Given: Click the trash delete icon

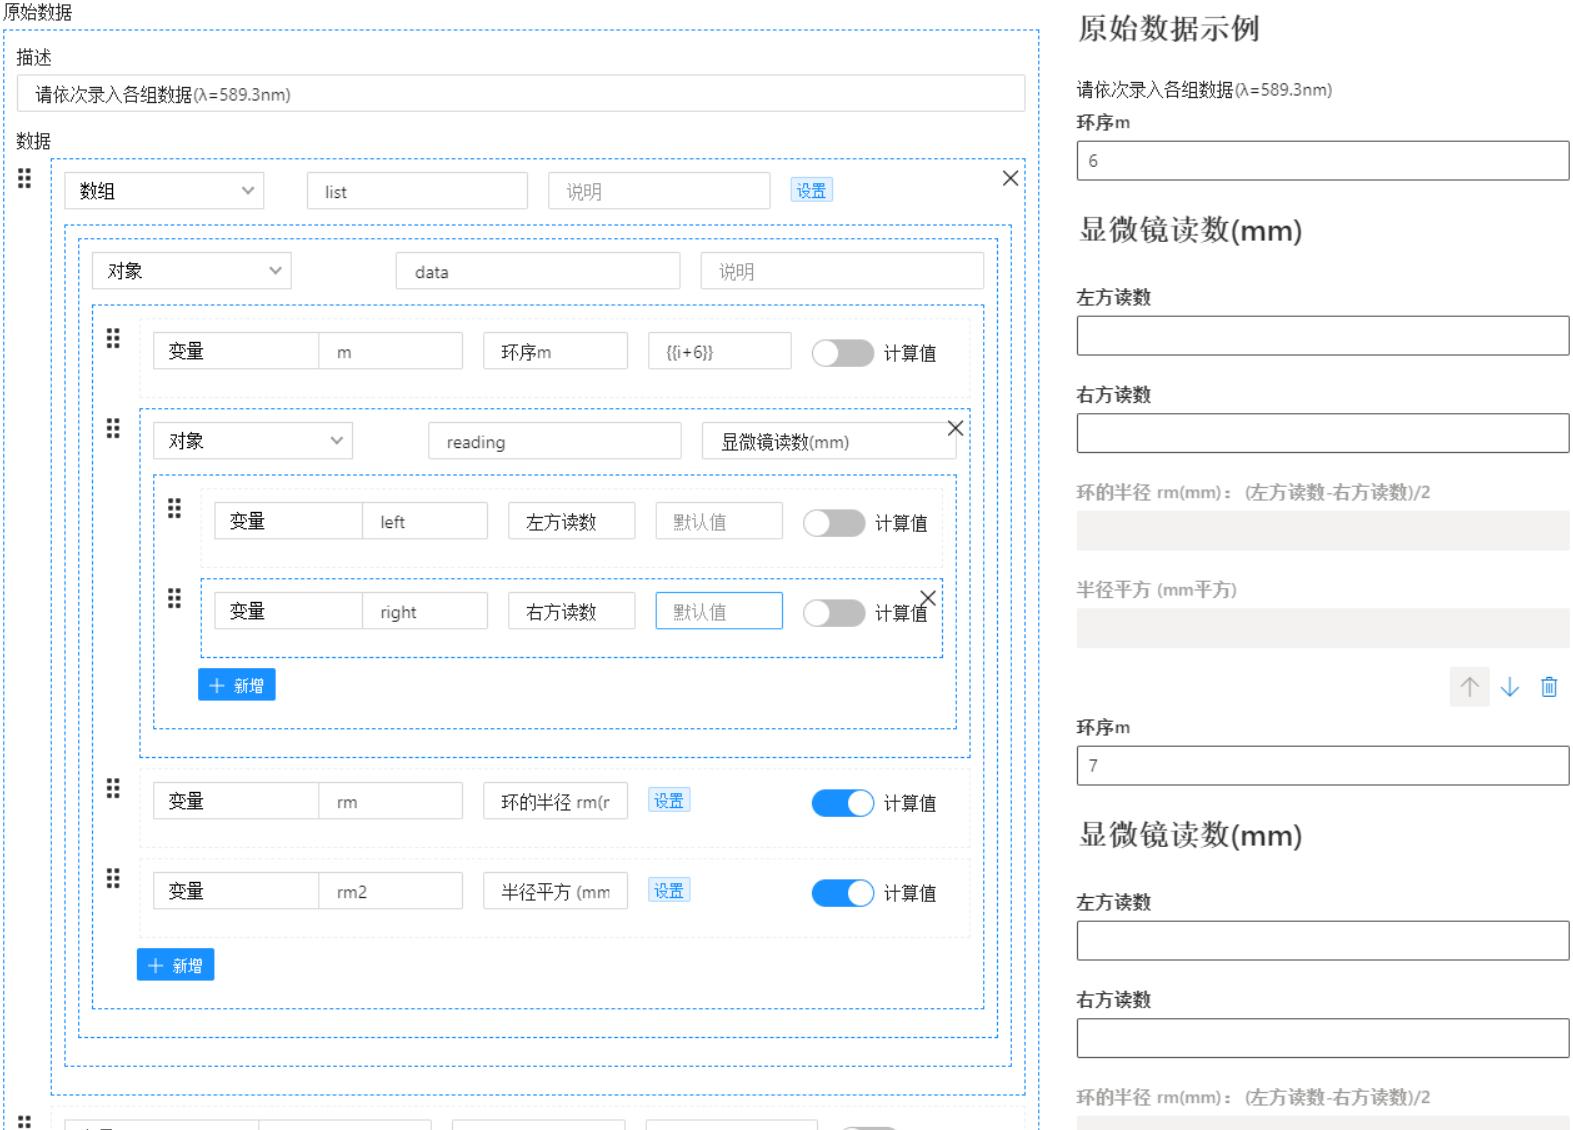Looking at the screenshot, I should point(1549,687).
